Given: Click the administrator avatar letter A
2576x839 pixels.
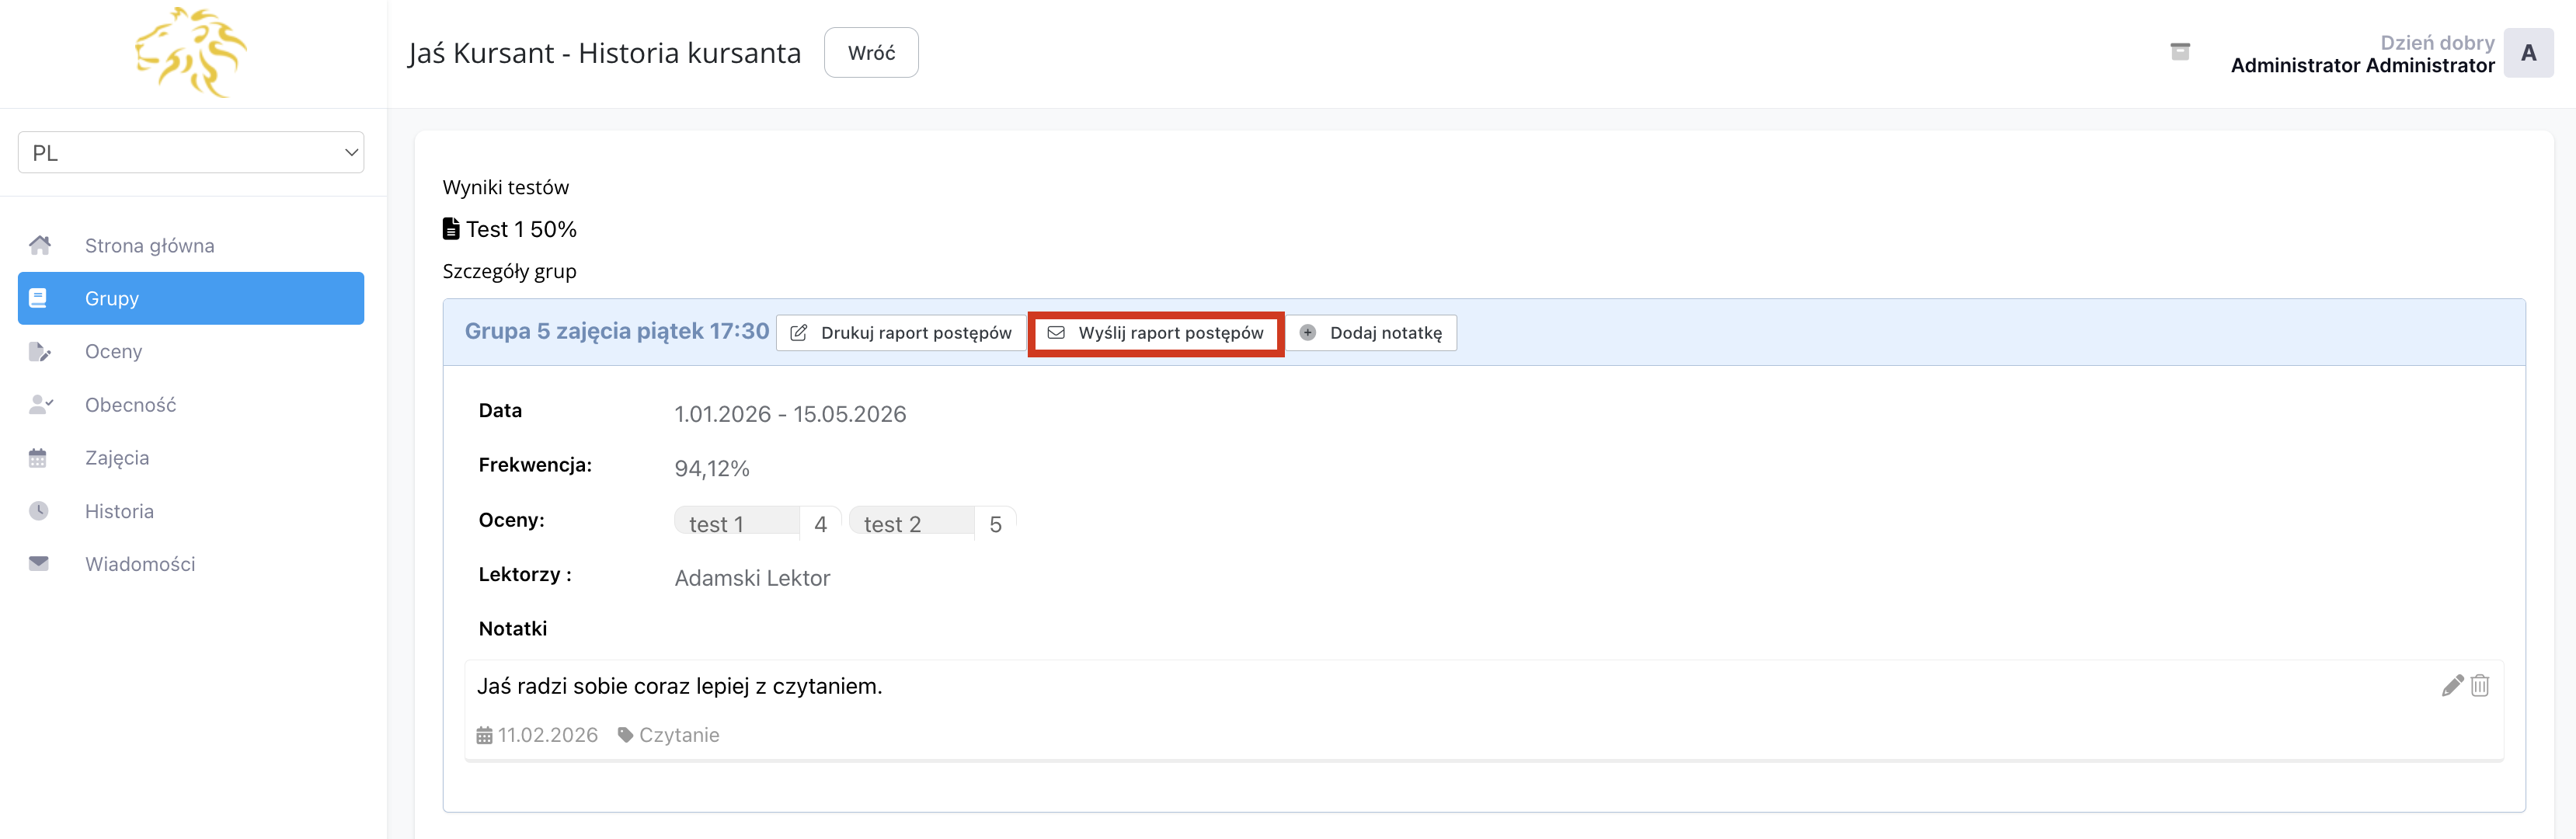Looking at the screenshot, I should pos(2527,53).
